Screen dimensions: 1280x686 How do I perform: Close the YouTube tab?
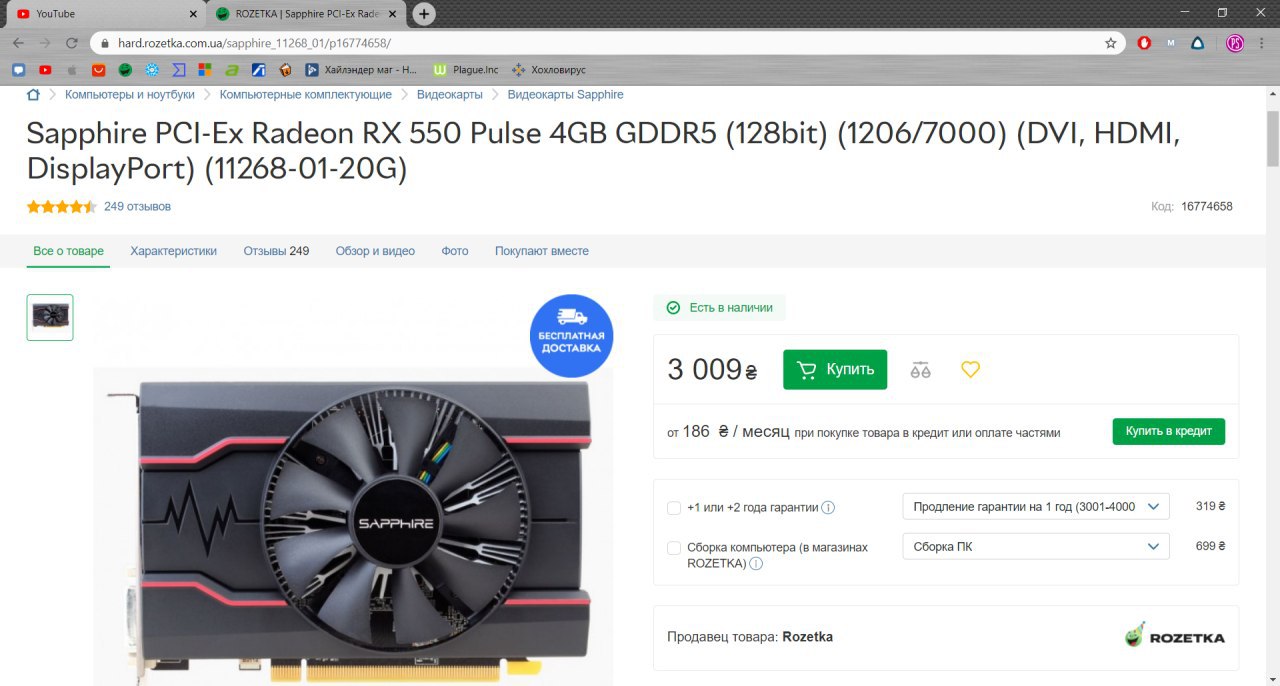(x=194, y=14)
